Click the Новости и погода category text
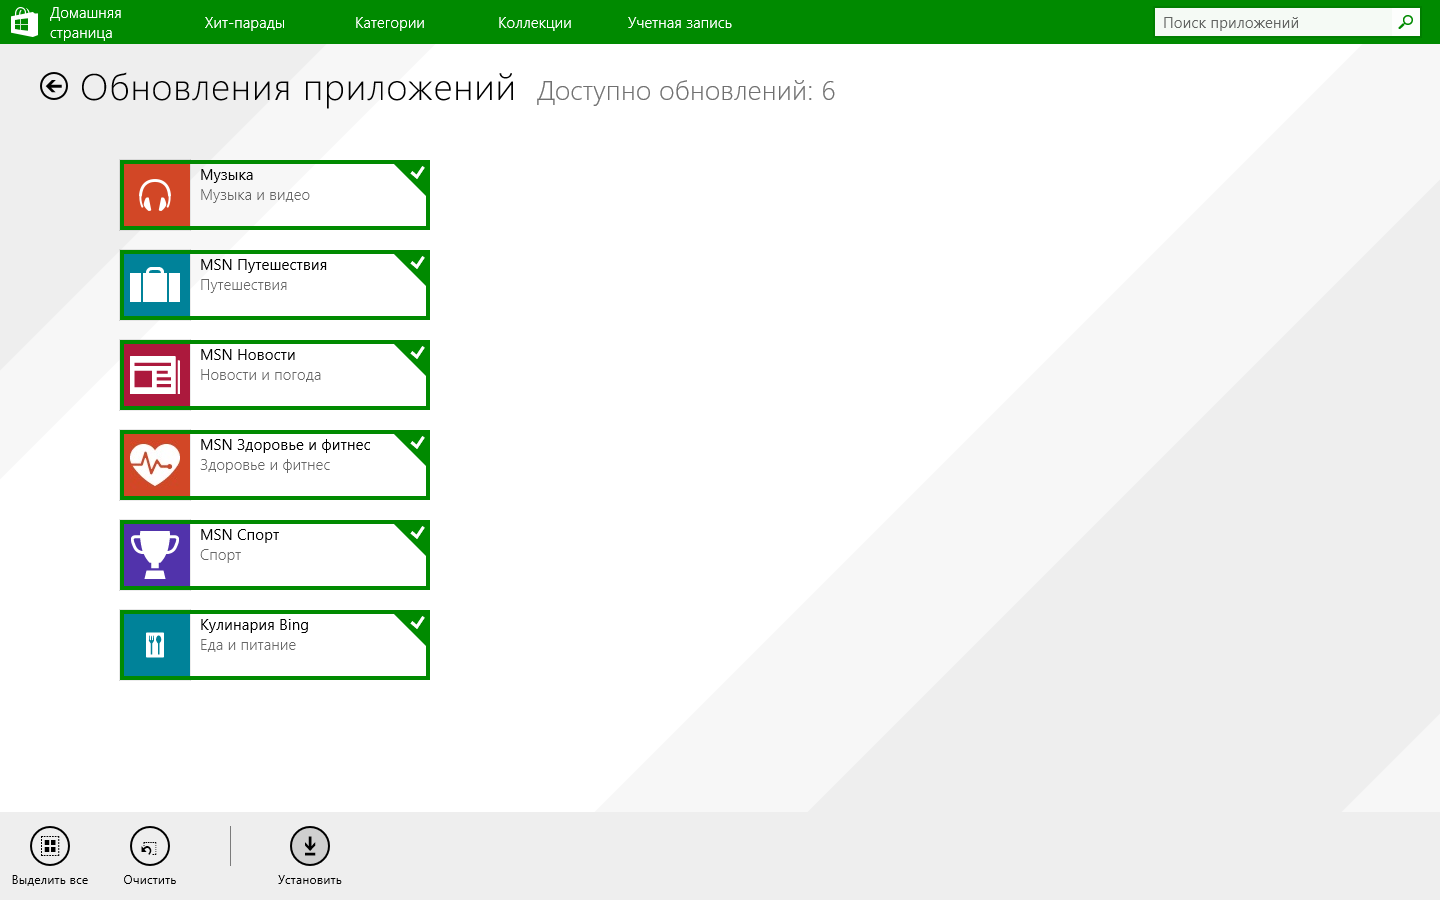 click(x=261, y=375)
